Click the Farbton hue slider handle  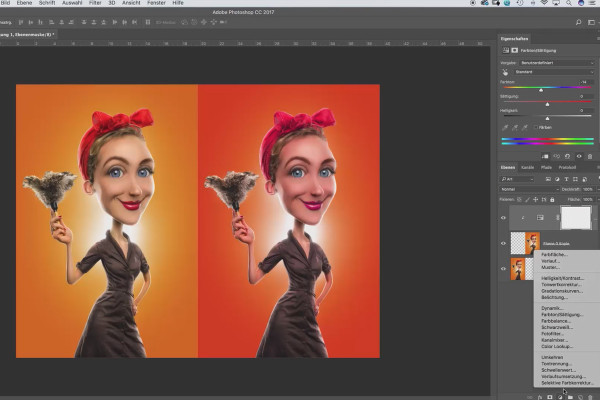pyautogui.click(x=541, y=90)
